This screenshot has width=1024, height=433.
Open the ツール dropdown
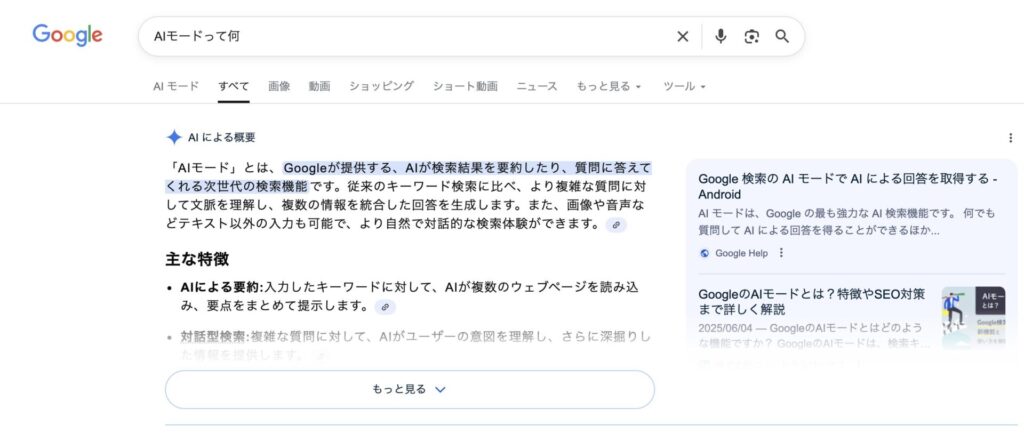point(684,87)
